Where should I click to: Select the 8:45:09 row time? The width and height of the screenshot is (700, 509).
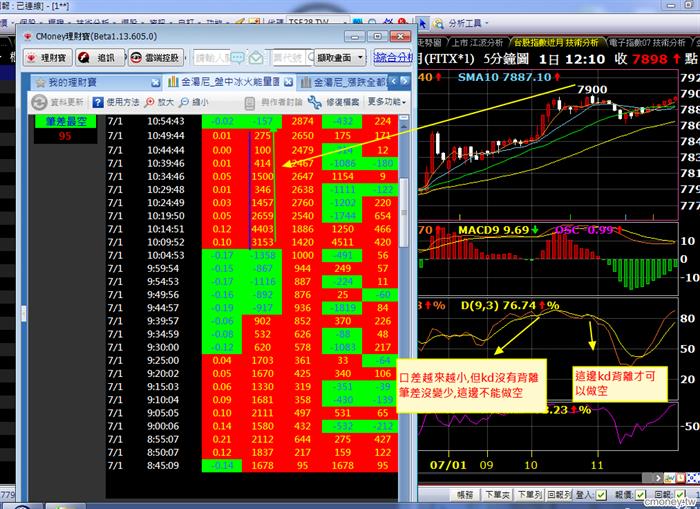point(163,465)
